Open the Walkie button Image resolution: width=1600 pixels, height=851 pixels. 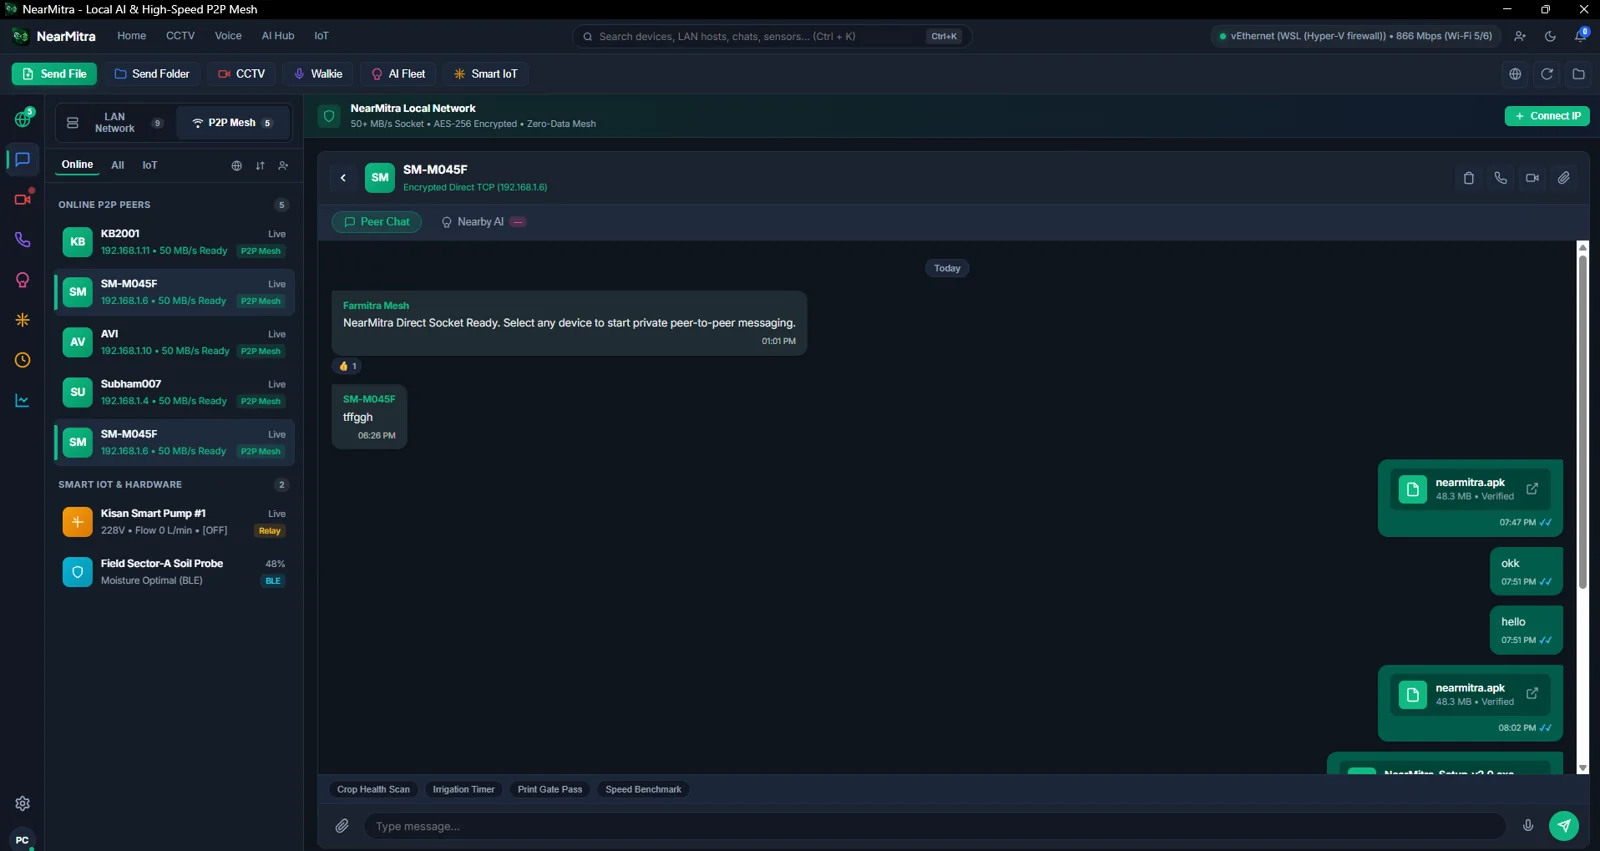click(317, 74)
